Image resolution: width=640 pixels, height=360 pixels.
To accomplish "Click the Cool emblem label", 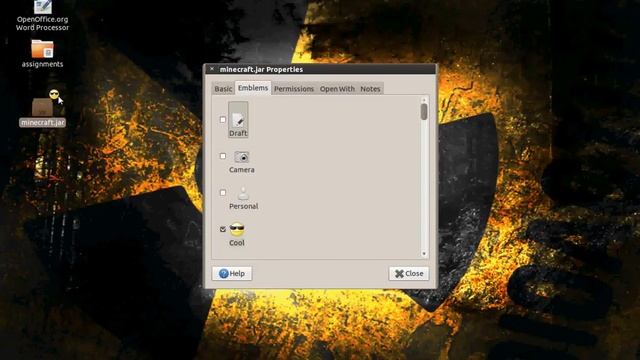I will [237, 243].
